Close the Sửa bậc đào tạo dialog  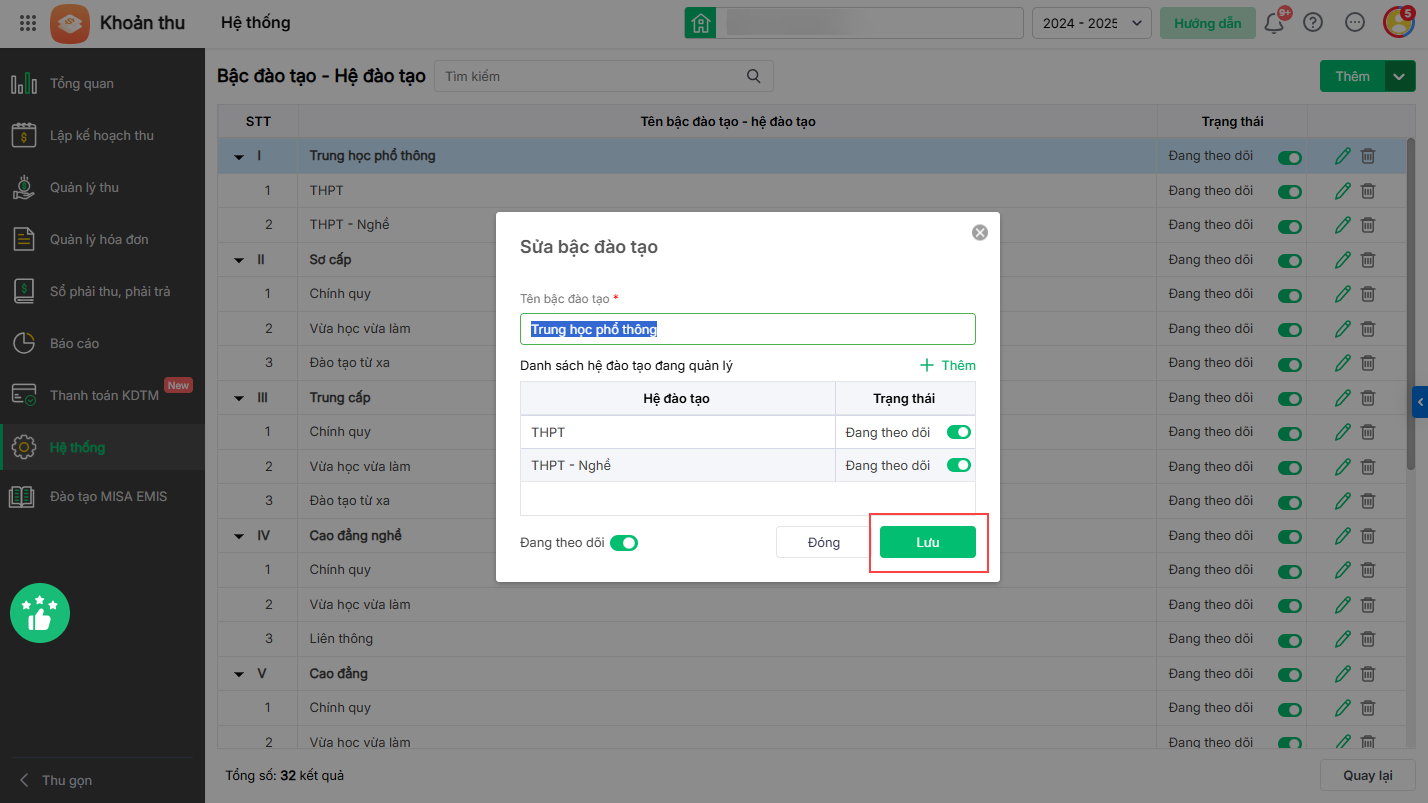[980, 232]
